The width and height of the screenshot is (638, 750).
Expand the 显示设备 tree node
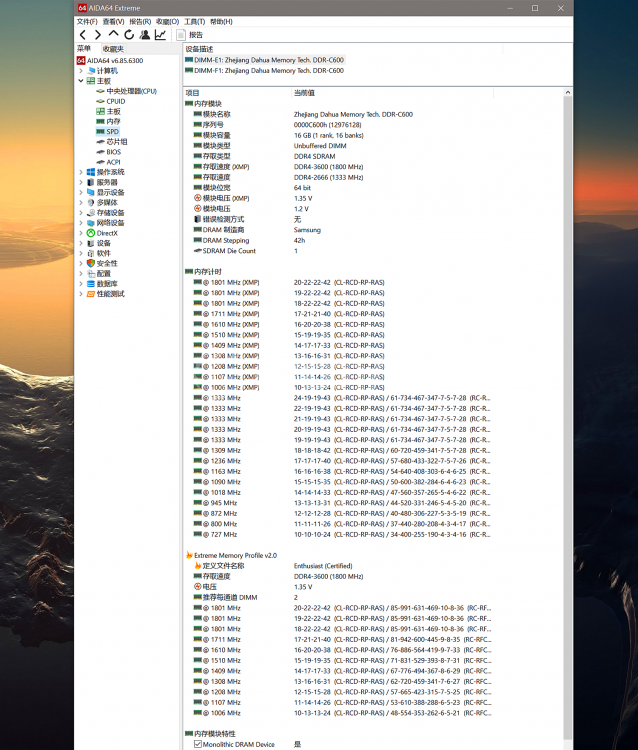(x=81, y=192)
